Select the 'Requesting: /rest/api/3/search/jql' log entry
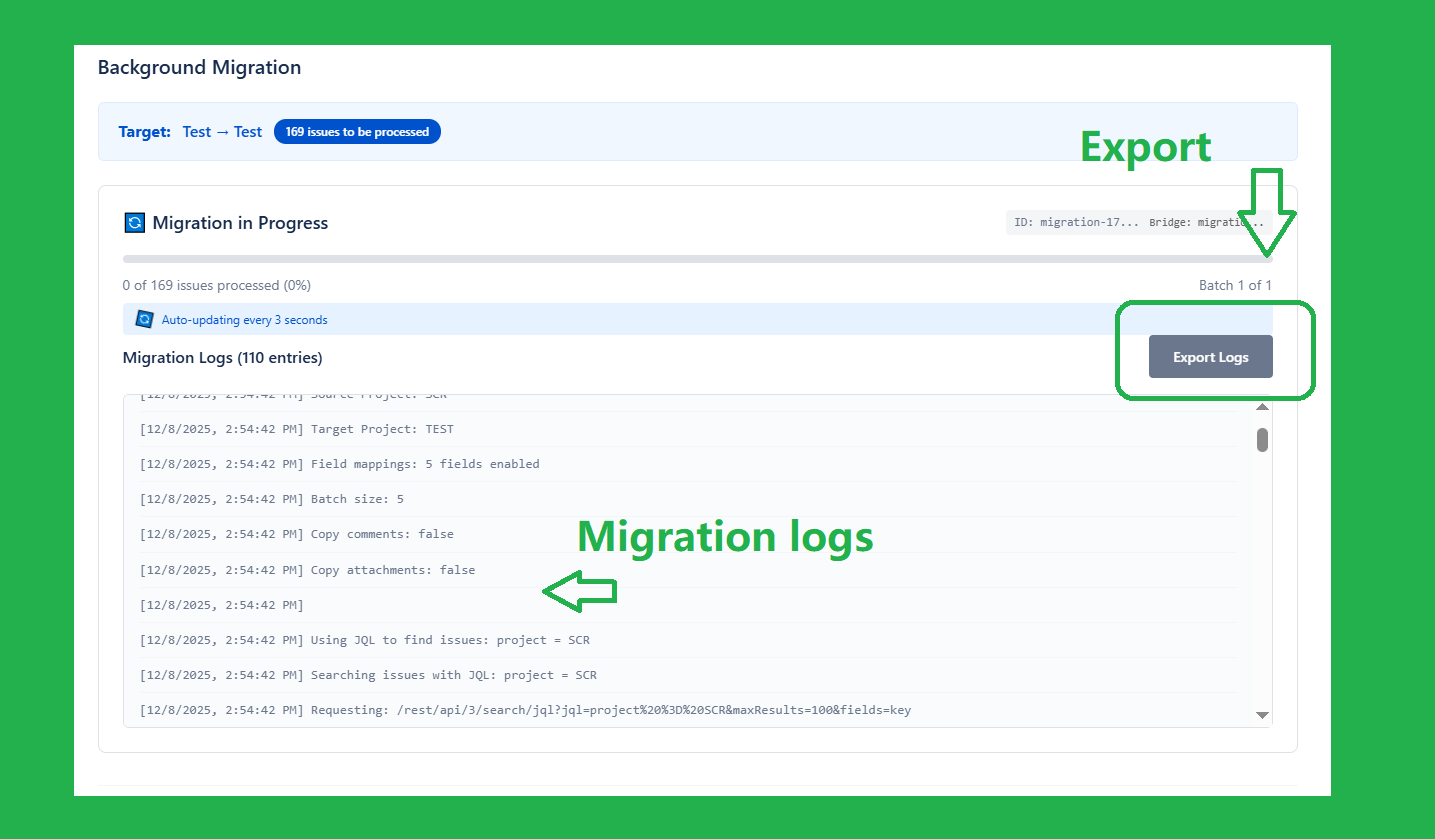This screenshot has width=1435, height=839. point(687,710)
